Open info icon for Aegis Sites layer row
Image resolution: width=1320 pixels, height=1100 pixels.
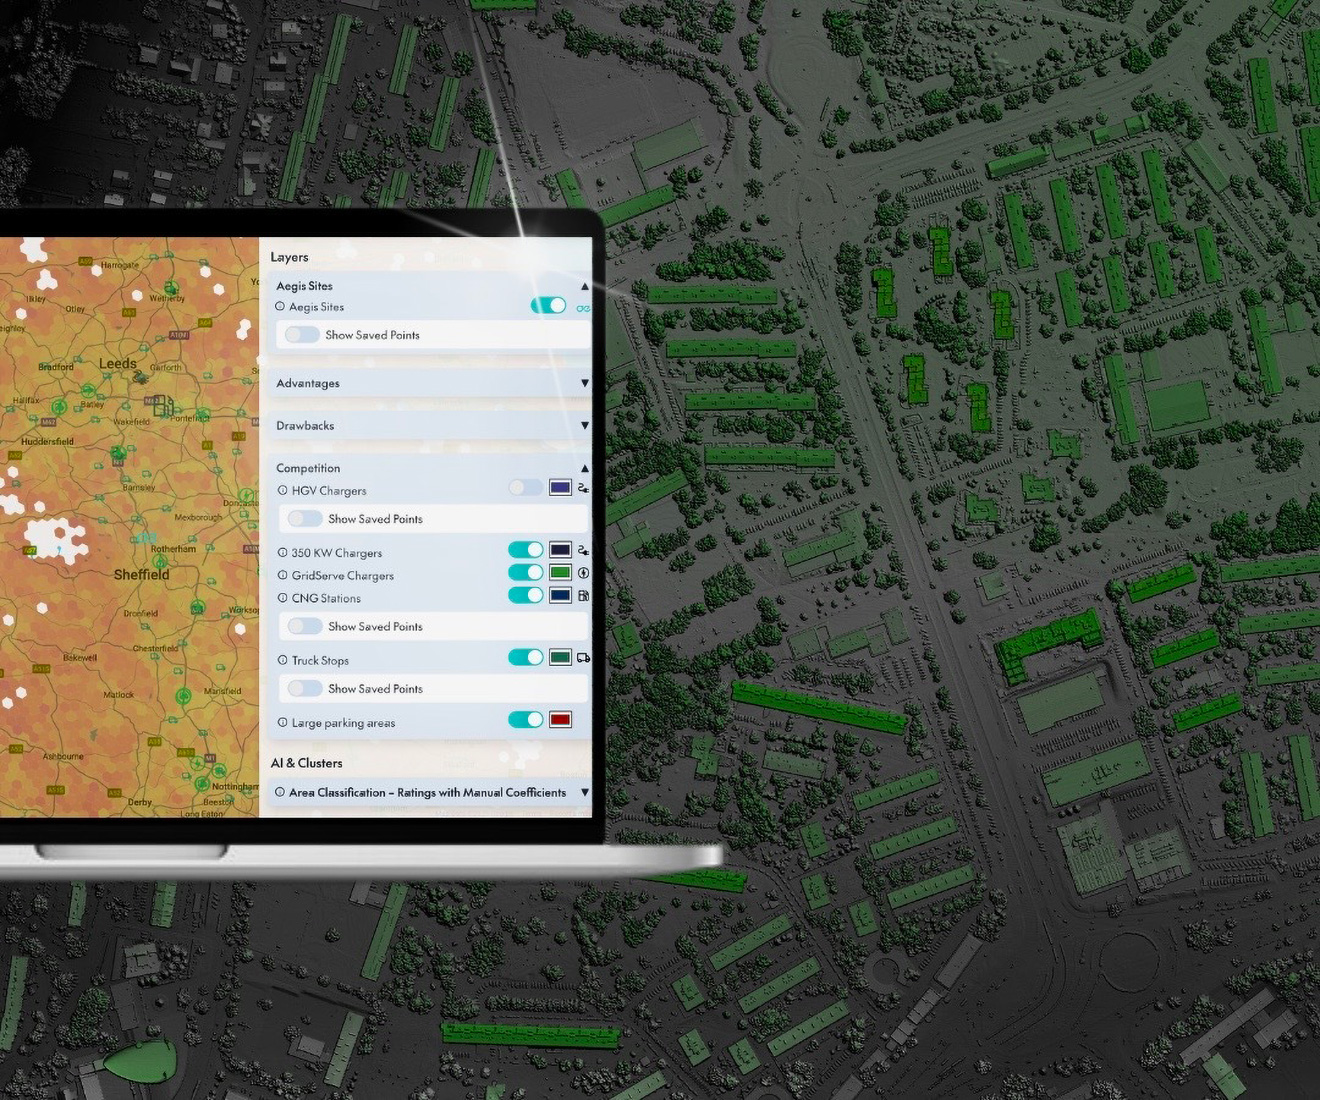[280, 307]
